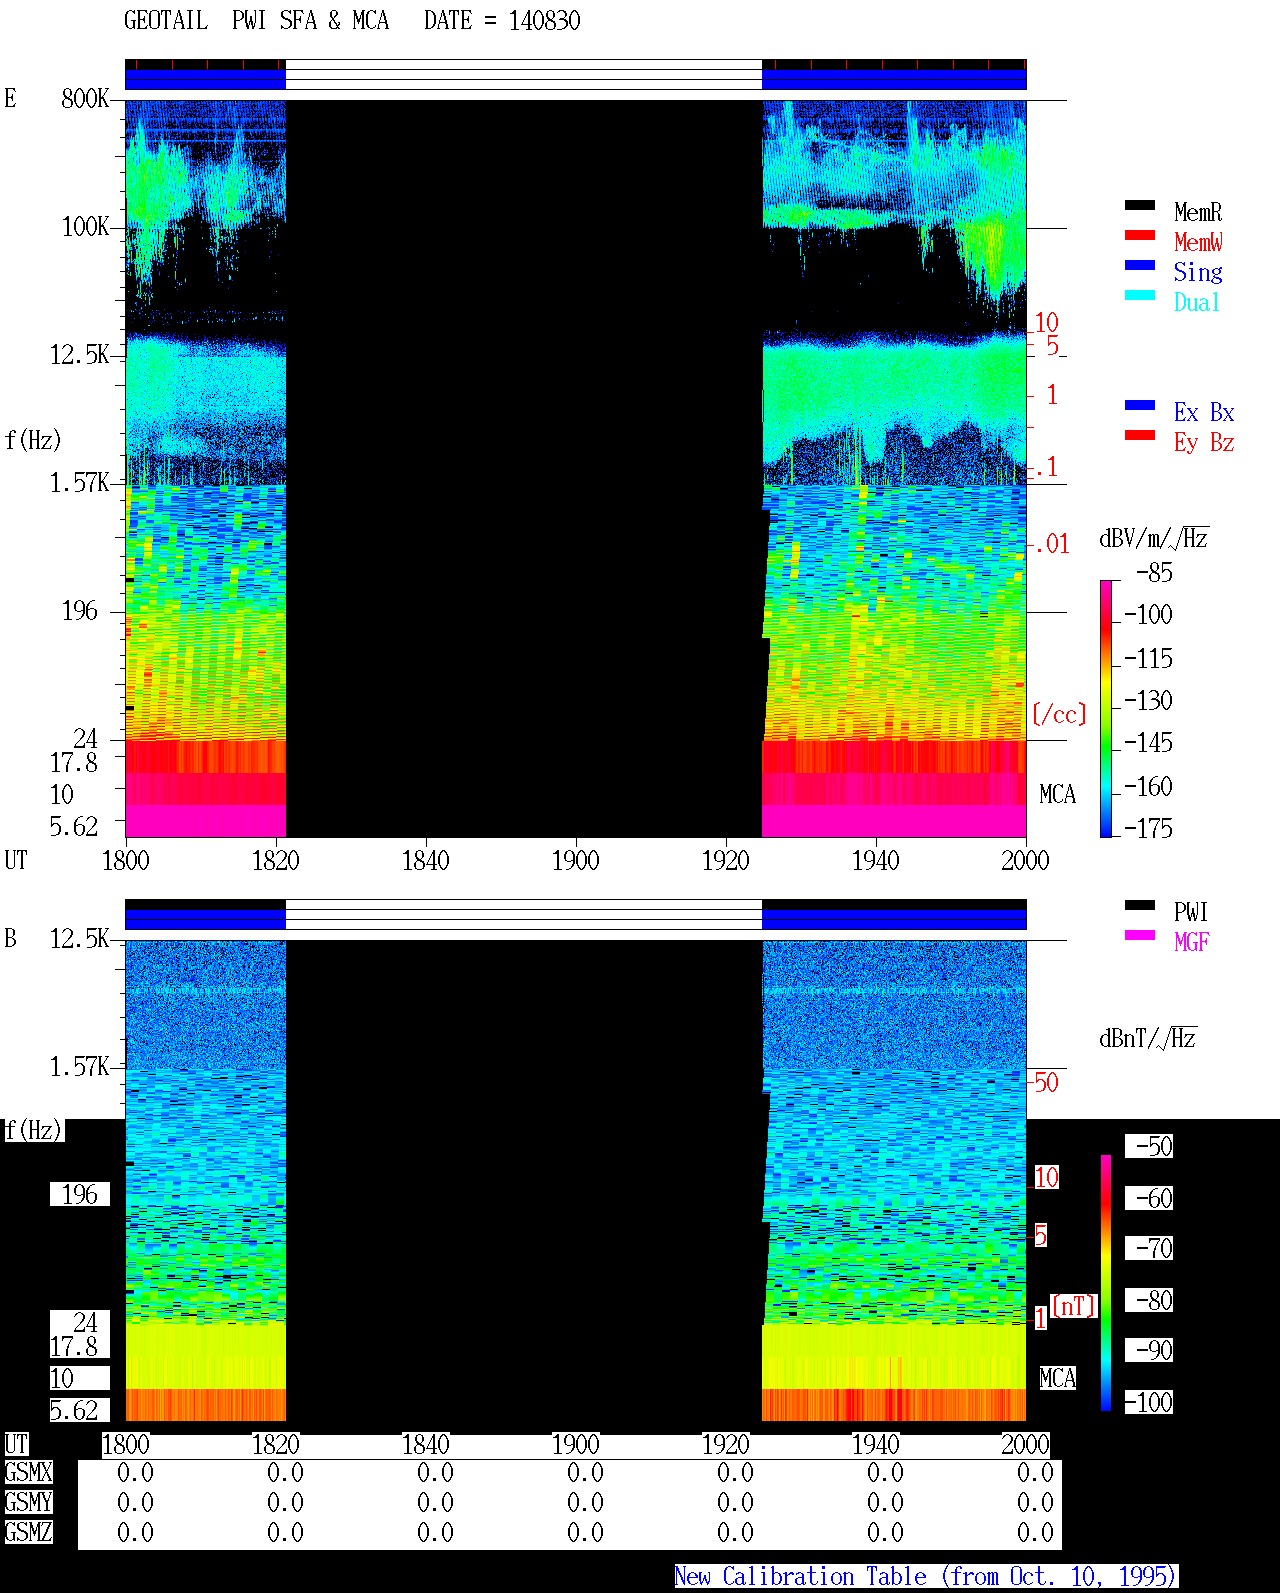Click the black PWI legend swatch
Image resolution: width=1280 pixels, height=1593 pixels.
click(x=1140, y=905)
